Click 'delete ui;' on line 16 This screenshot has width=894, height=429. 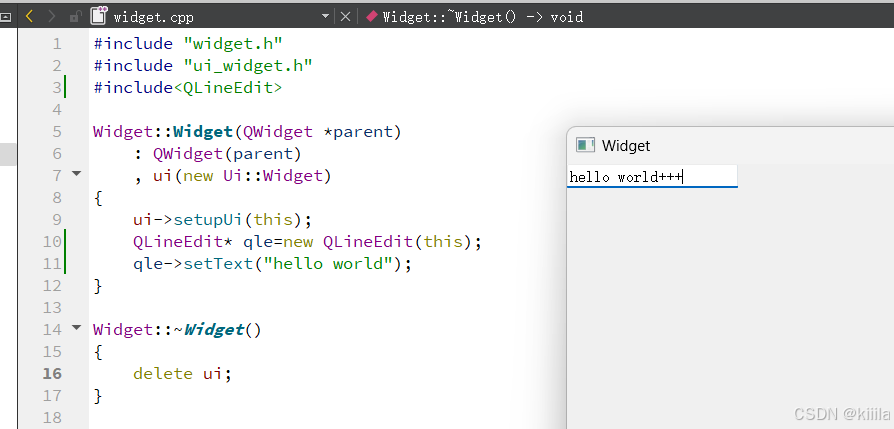click(182, 374)
